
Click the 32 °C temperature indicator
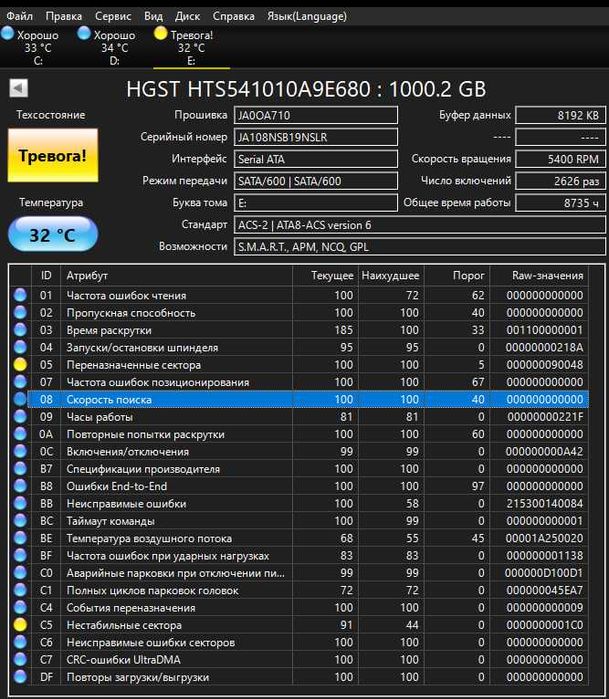(53, 235)
